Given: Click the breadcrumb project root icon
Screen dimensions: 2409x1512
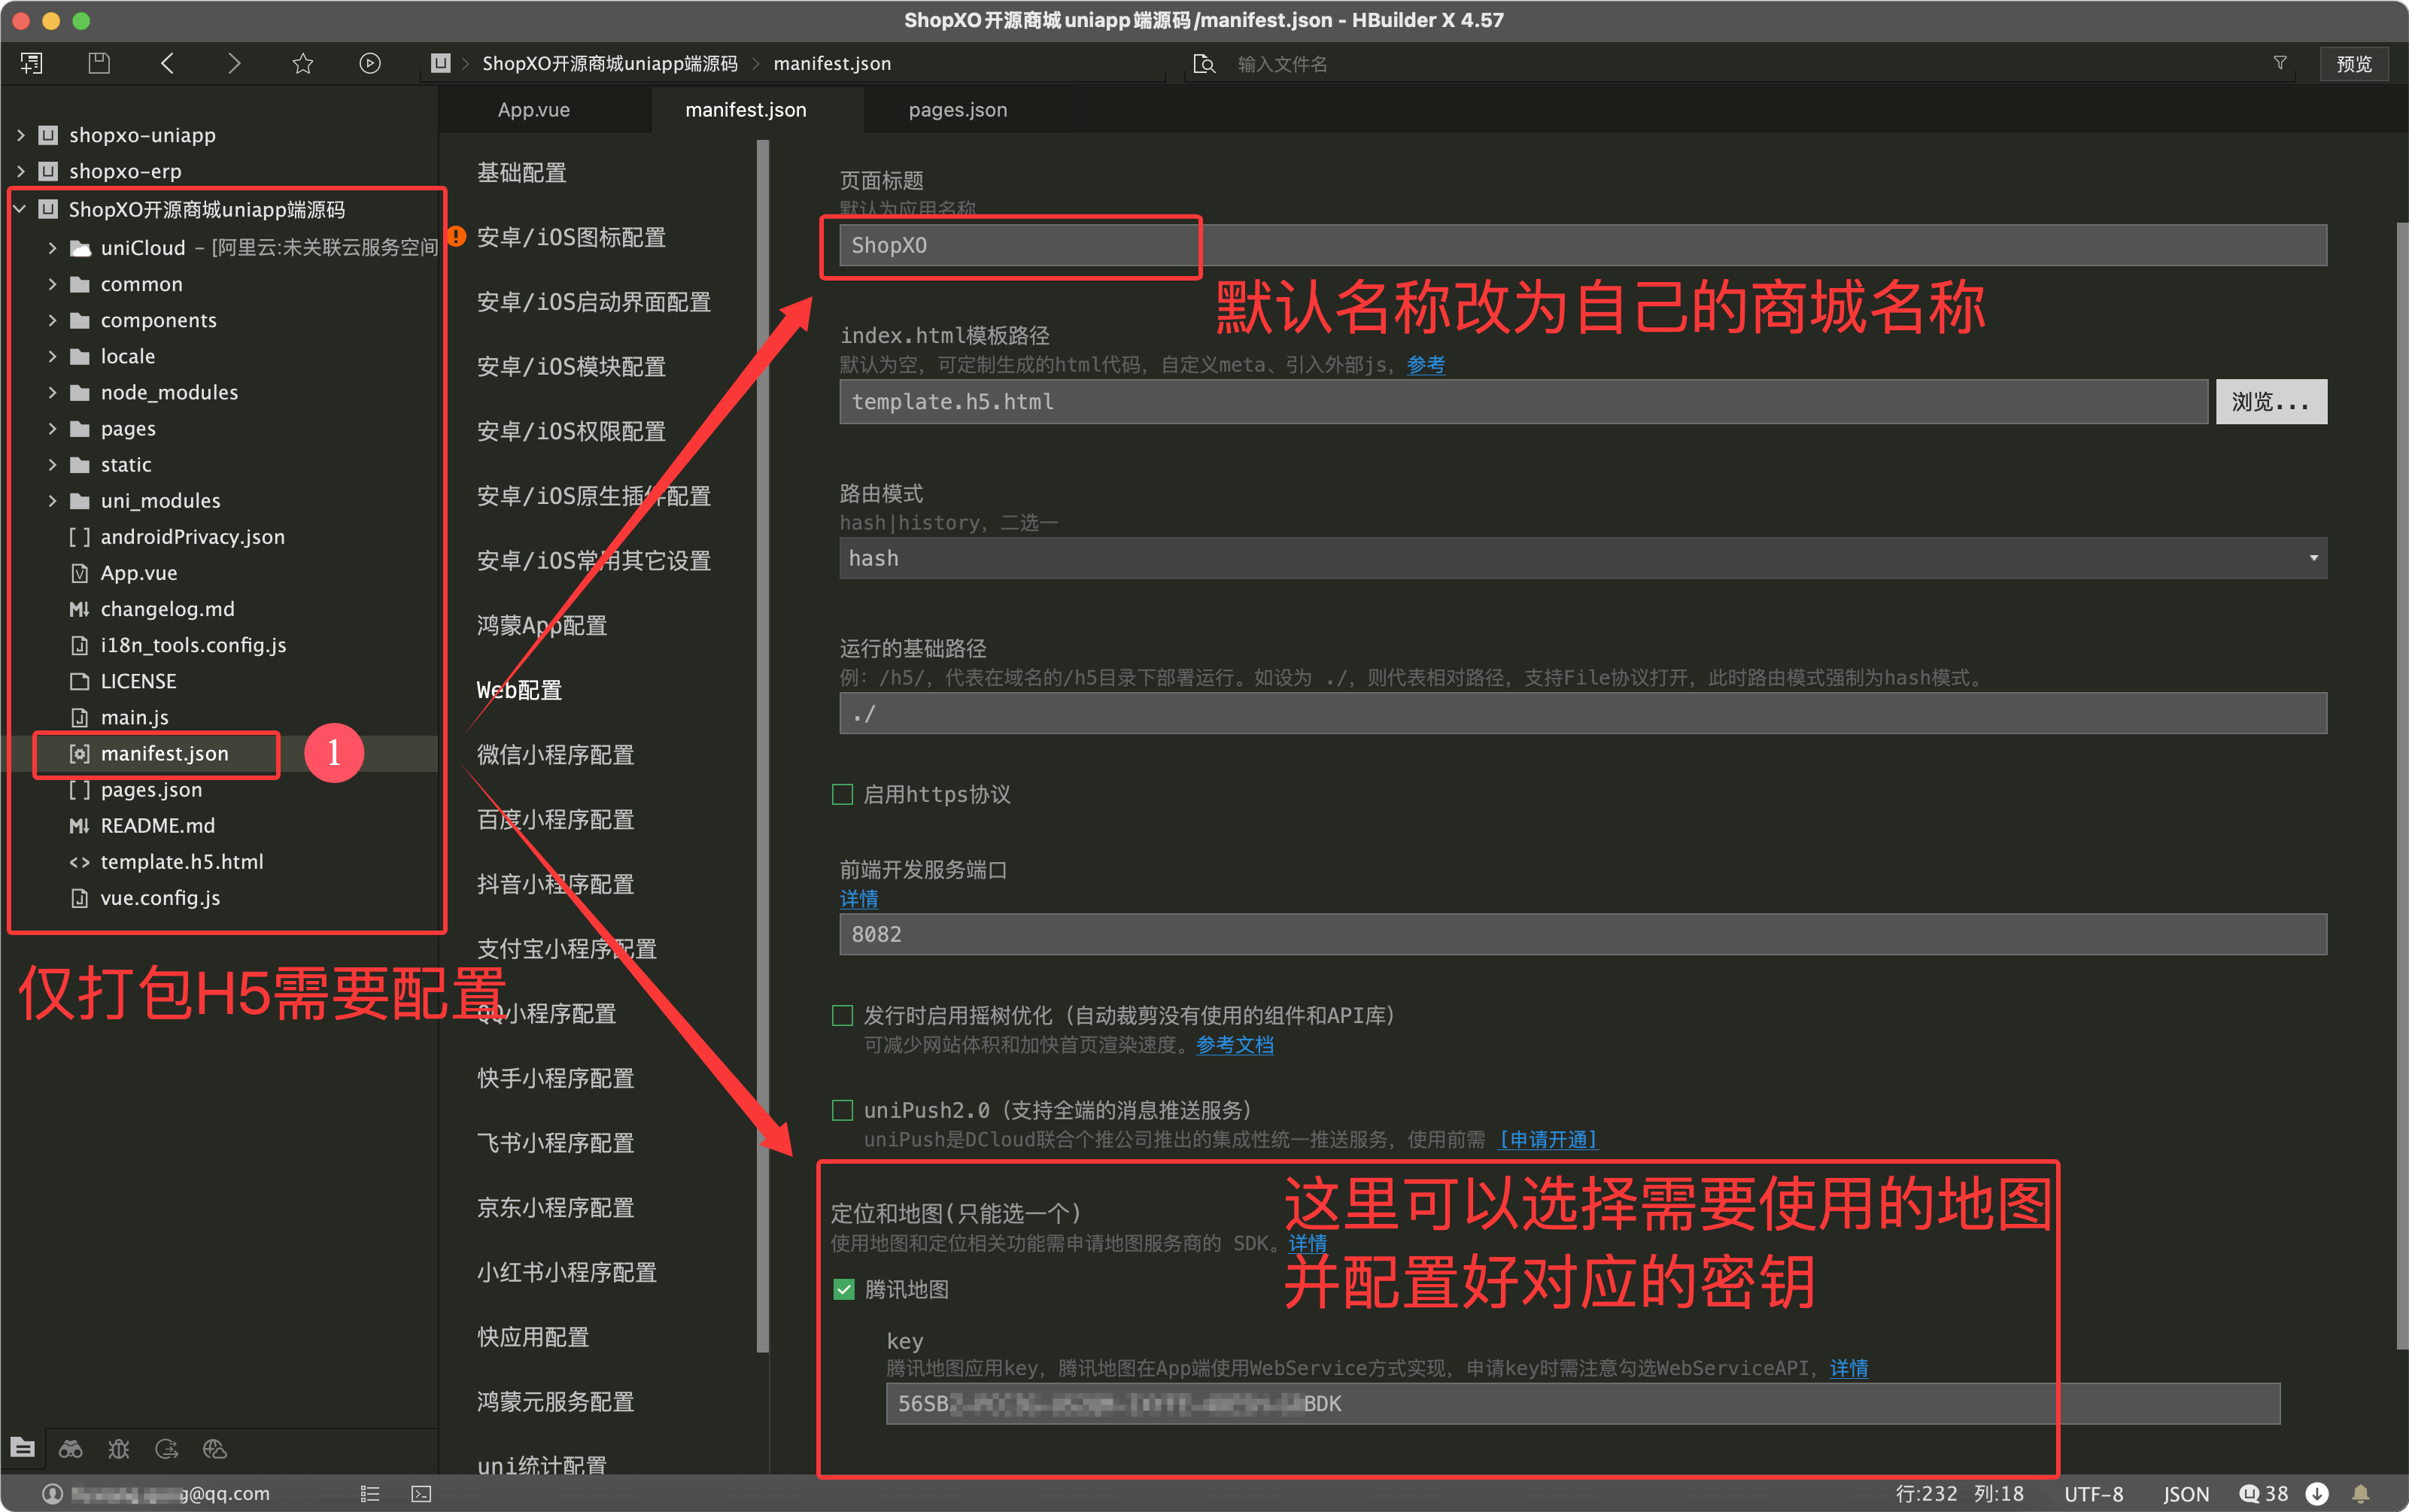Looking at the screenshot, I should click(440, 63).
